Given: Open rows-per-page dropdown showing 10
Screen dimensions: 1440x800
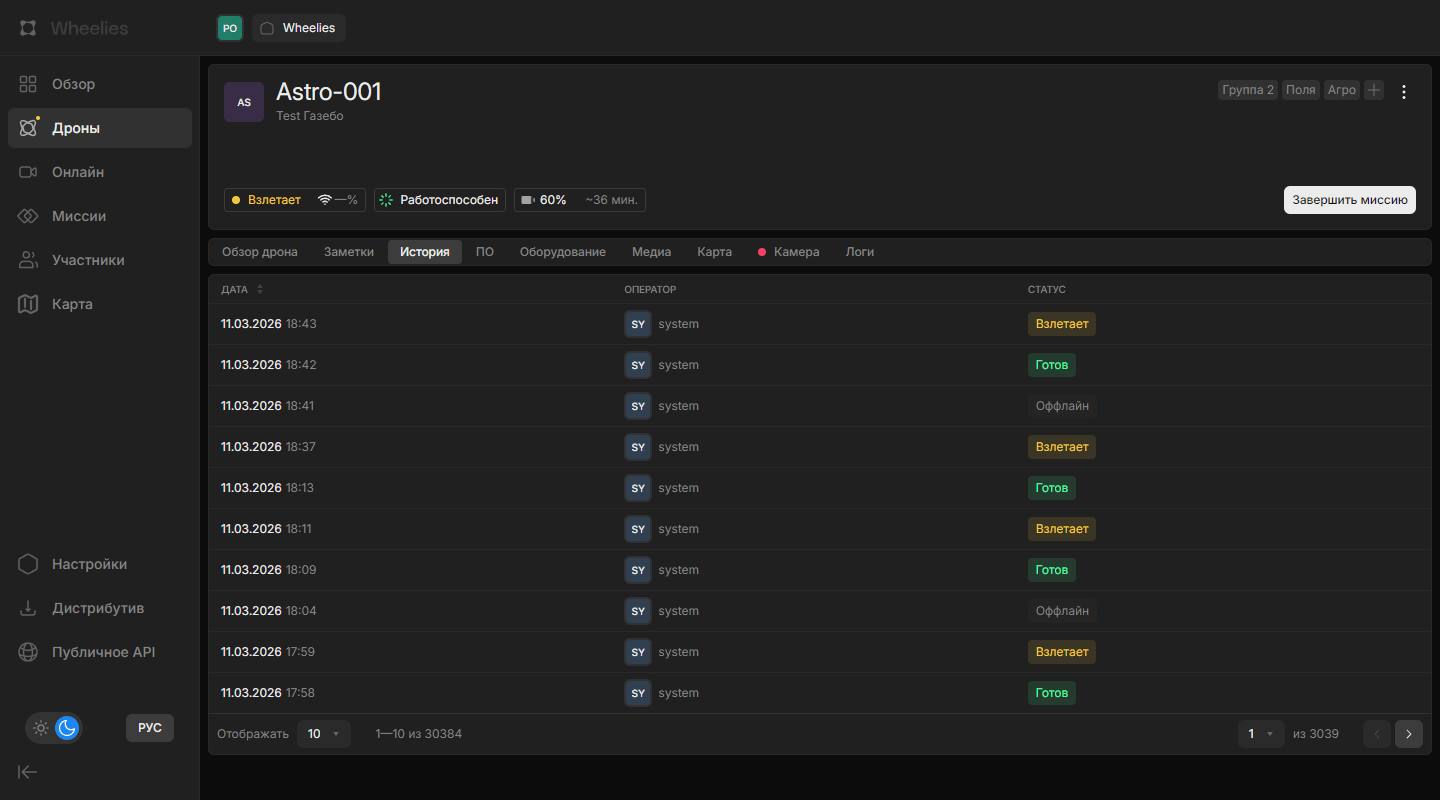Looking at the screenshot, I should pos(324,734).
